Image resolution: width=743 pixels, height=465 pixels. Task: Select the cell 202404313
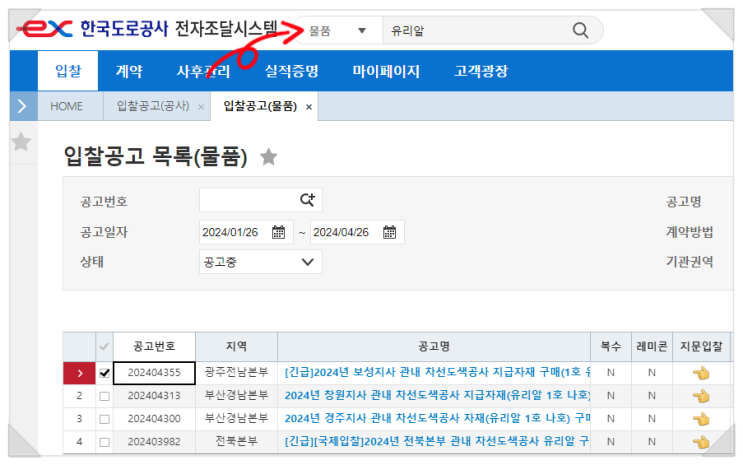[154, 396]
